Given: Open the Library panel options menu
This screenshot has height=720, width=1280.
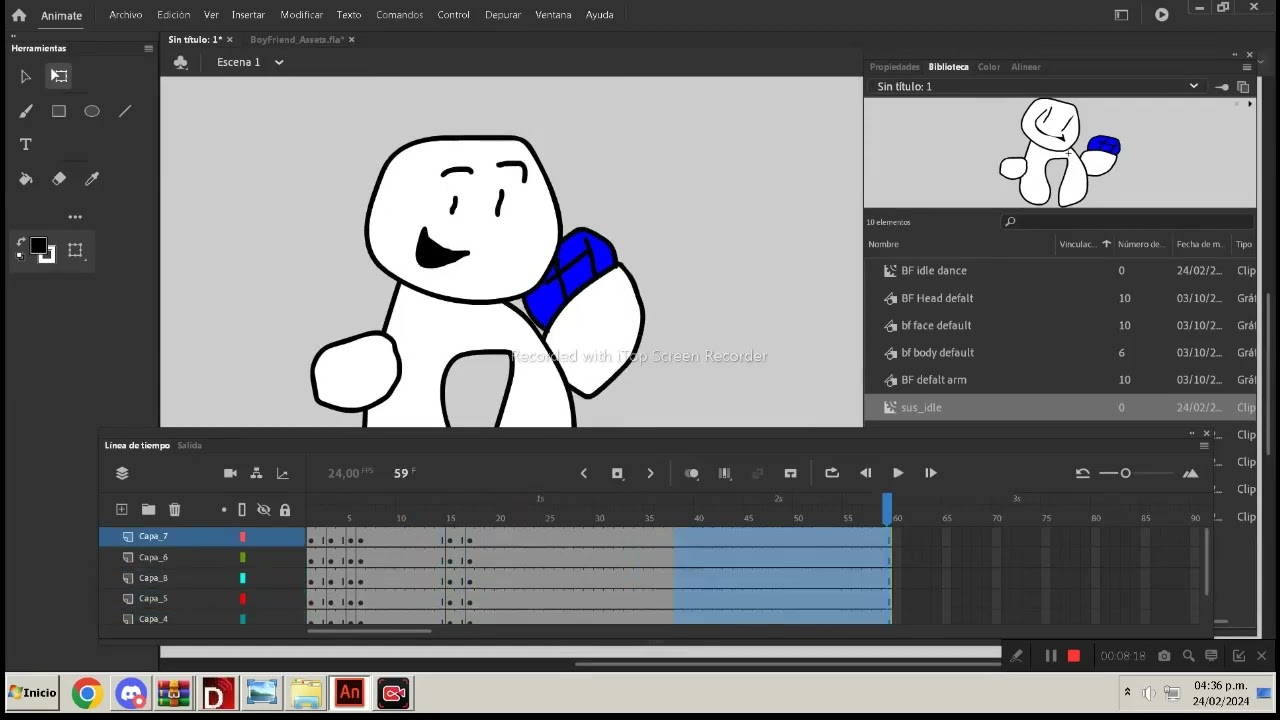Looking at the screenshot, I should point(1246,67).
